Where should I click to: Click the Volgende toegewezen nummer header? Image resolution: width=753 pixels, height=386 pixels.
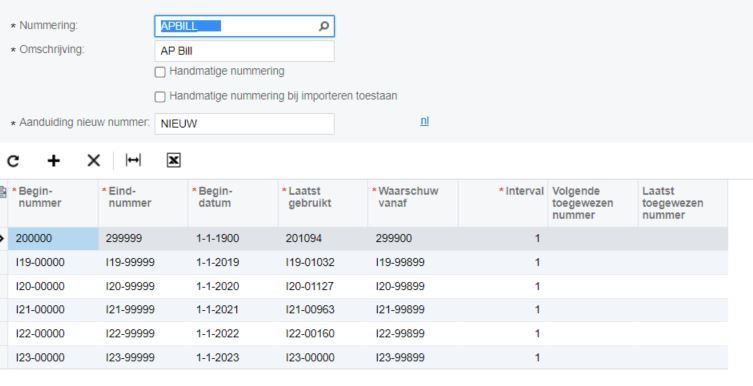(593, 204)
